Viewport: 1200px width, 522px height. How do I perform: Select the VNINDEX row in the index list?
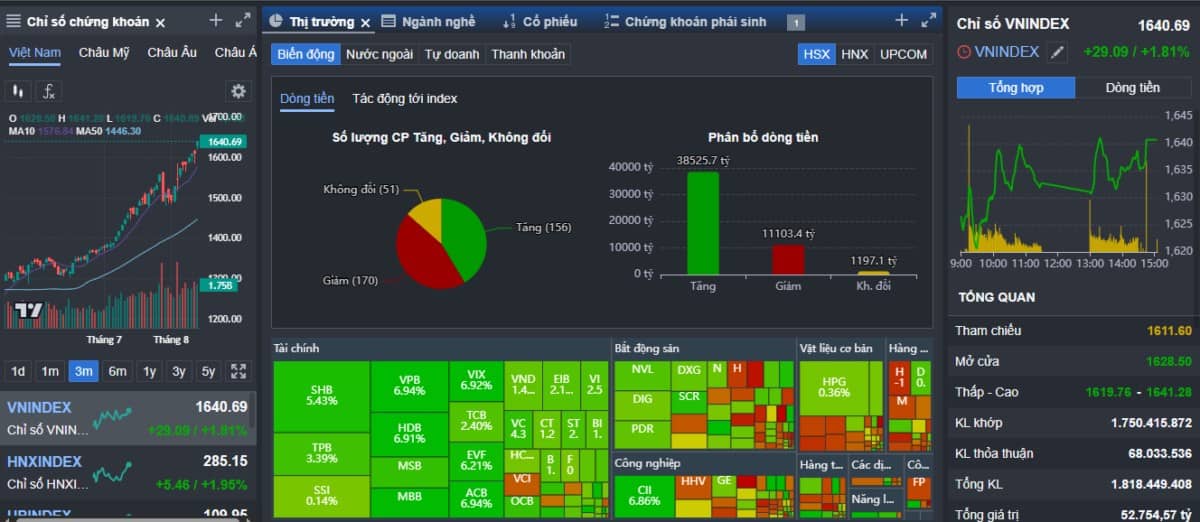[x=128, y=417]
